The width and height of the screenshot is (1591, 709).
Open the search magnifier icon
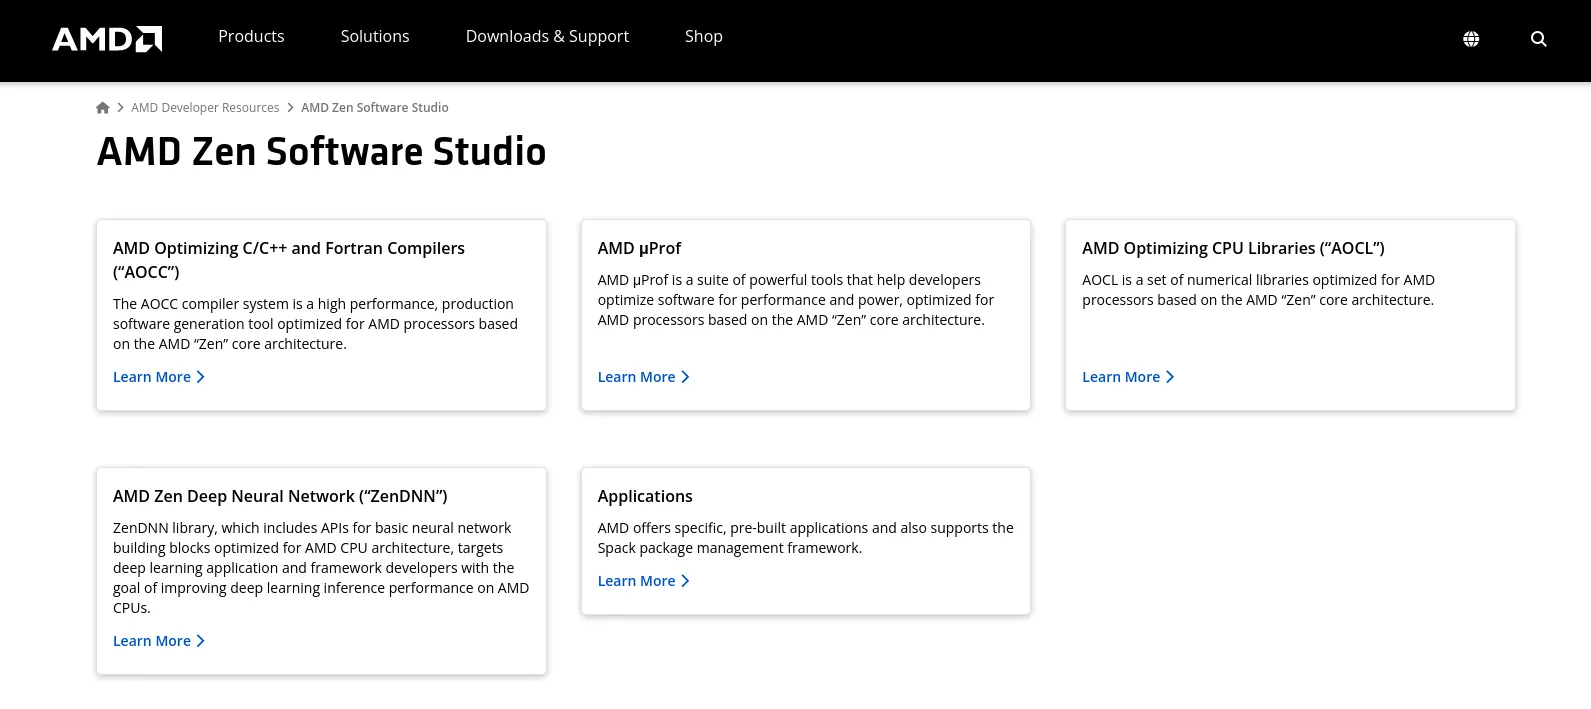coord(1538,39)
